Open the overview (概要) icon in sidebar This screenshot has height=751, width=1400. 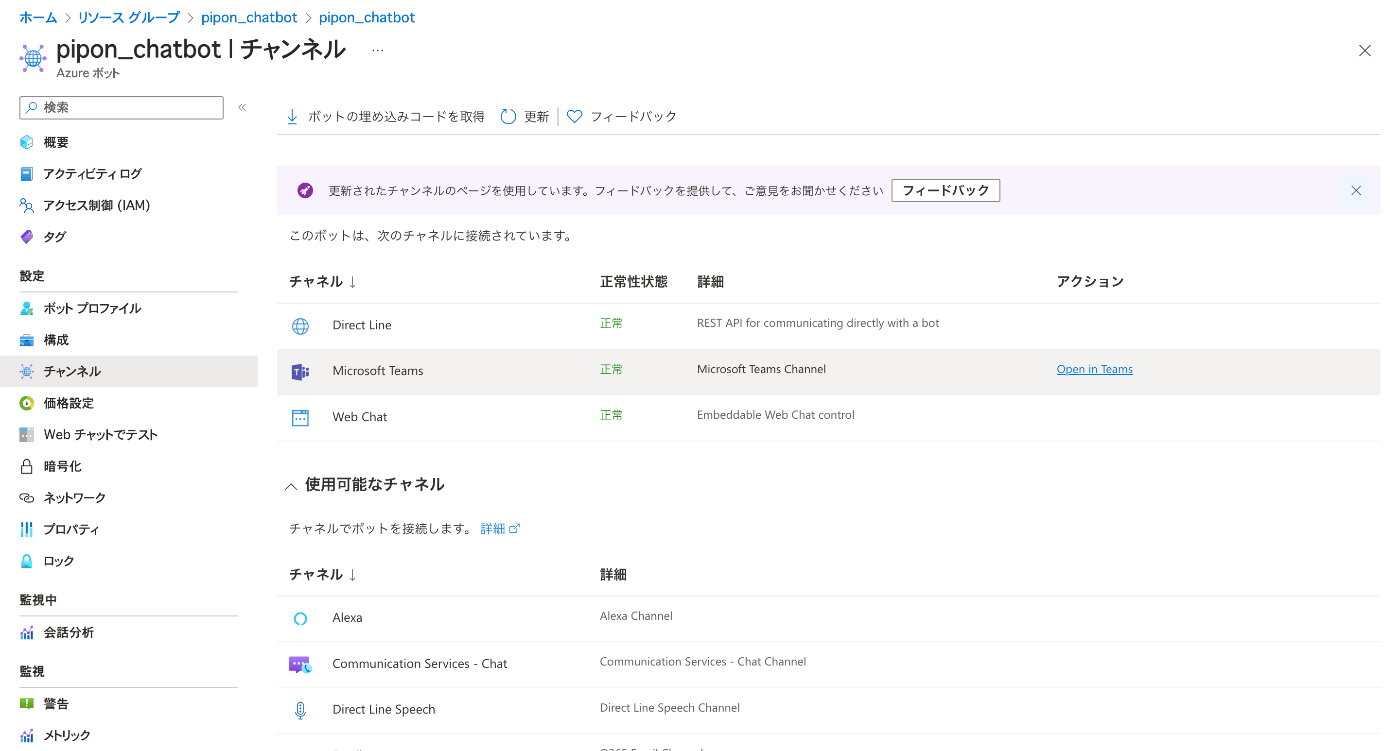tap(27, 142)
